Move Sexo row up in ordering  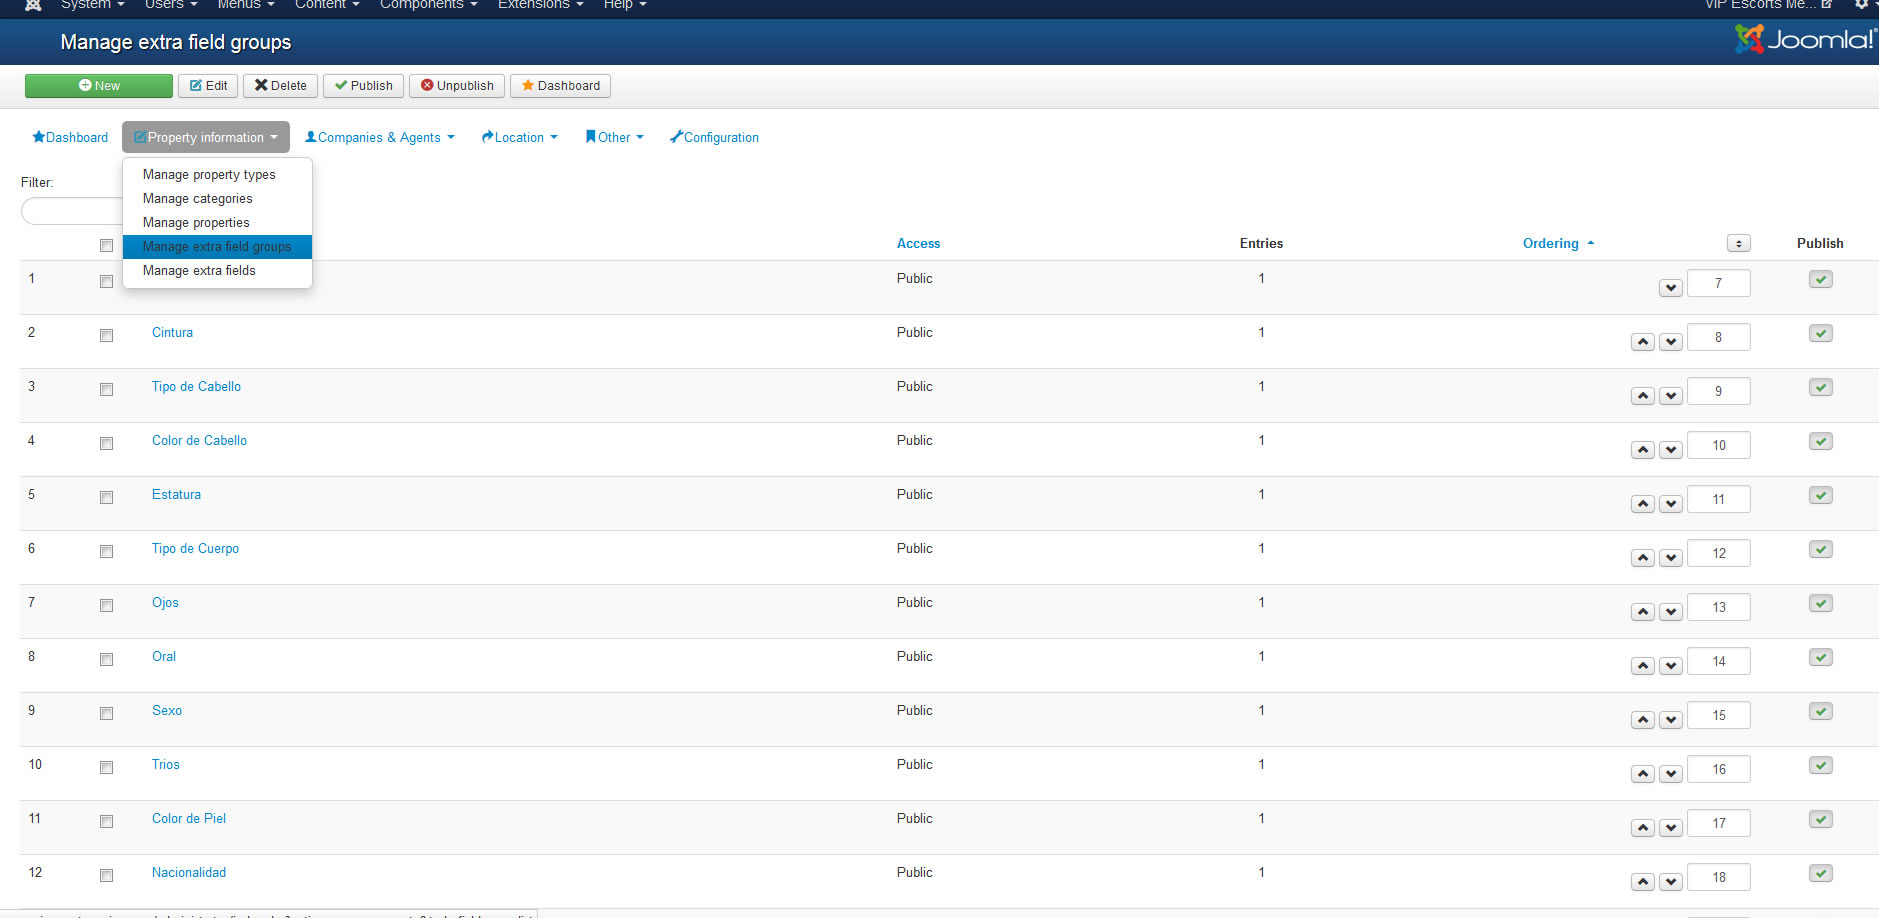coord(1643,720)
